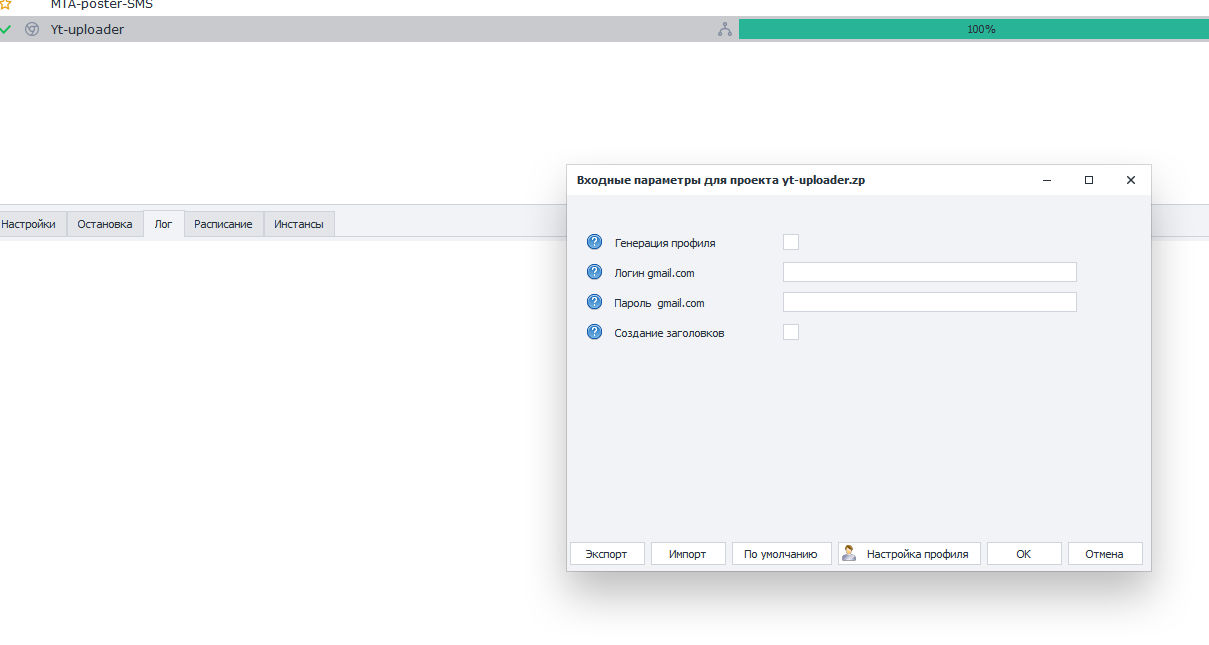
Task: Click the Экспорт button
Action: click(607, 554)
